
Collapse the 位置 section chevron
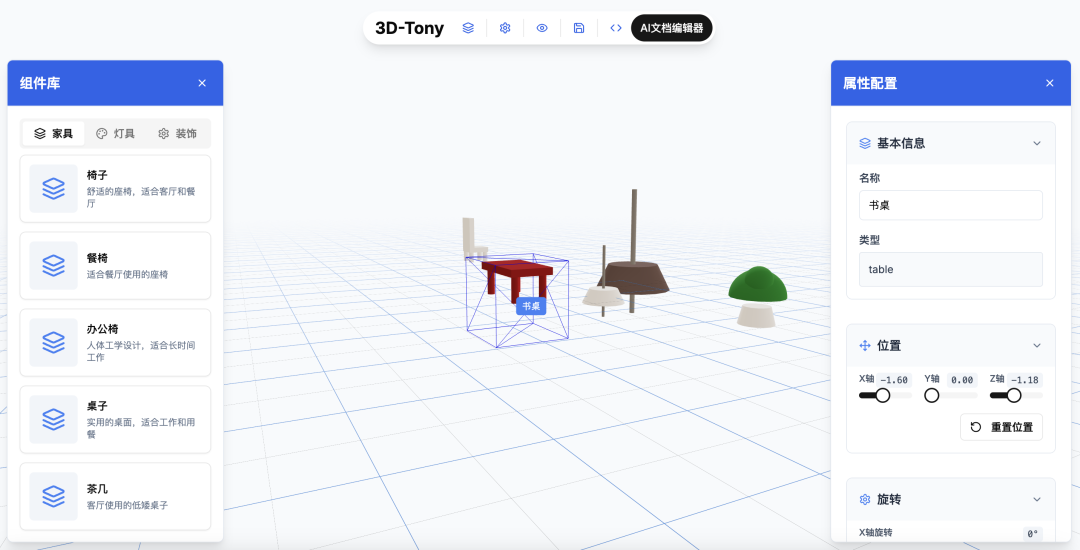tap(1037, 346)
